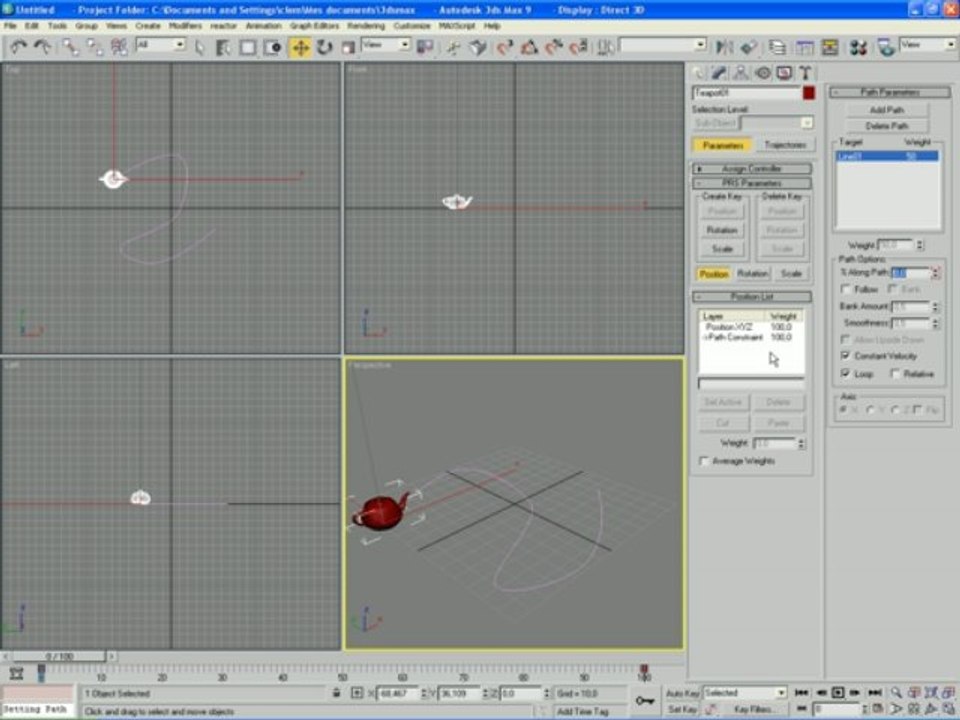960x720 pixels.
Task: Open the selection filter All dropdown
Action: click(160, 45)
